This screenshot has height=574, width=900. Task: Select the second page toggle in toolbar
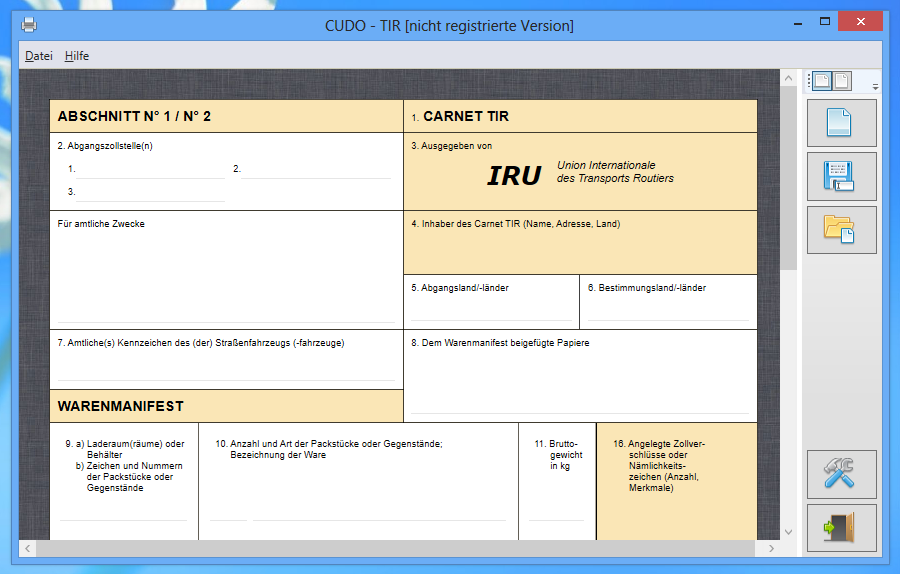tap(842, 81)
